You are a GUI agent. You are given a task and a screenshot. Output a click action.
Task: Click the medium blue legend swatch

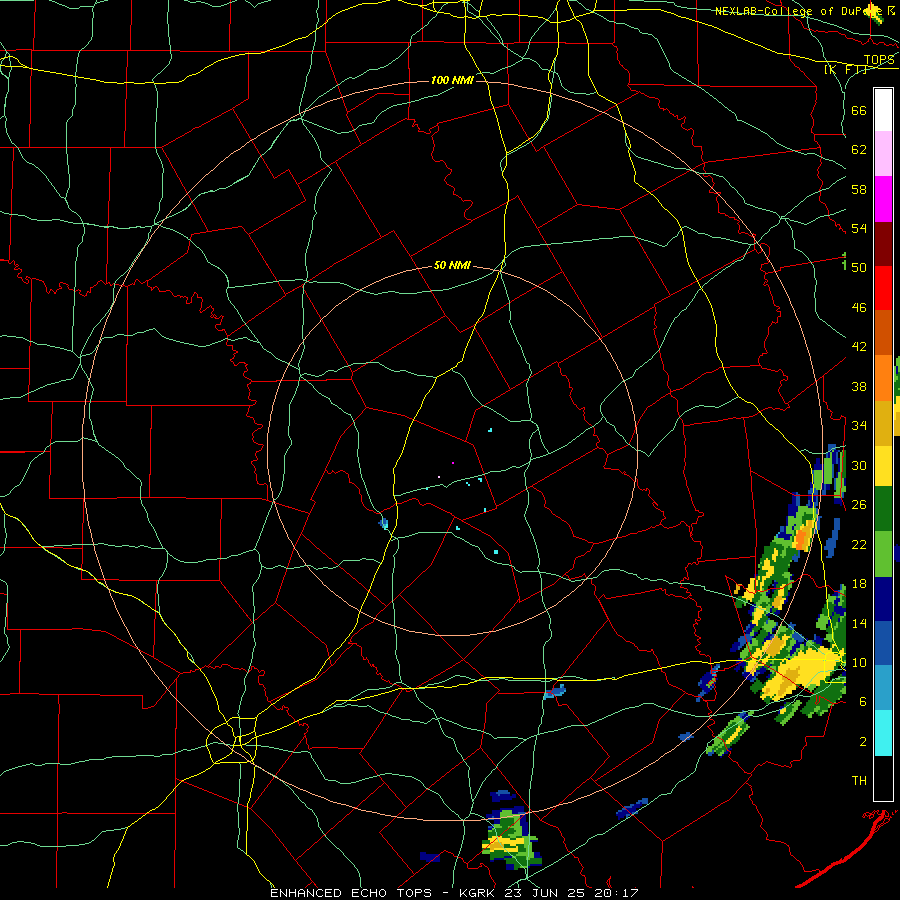click(x=883, y=643)
